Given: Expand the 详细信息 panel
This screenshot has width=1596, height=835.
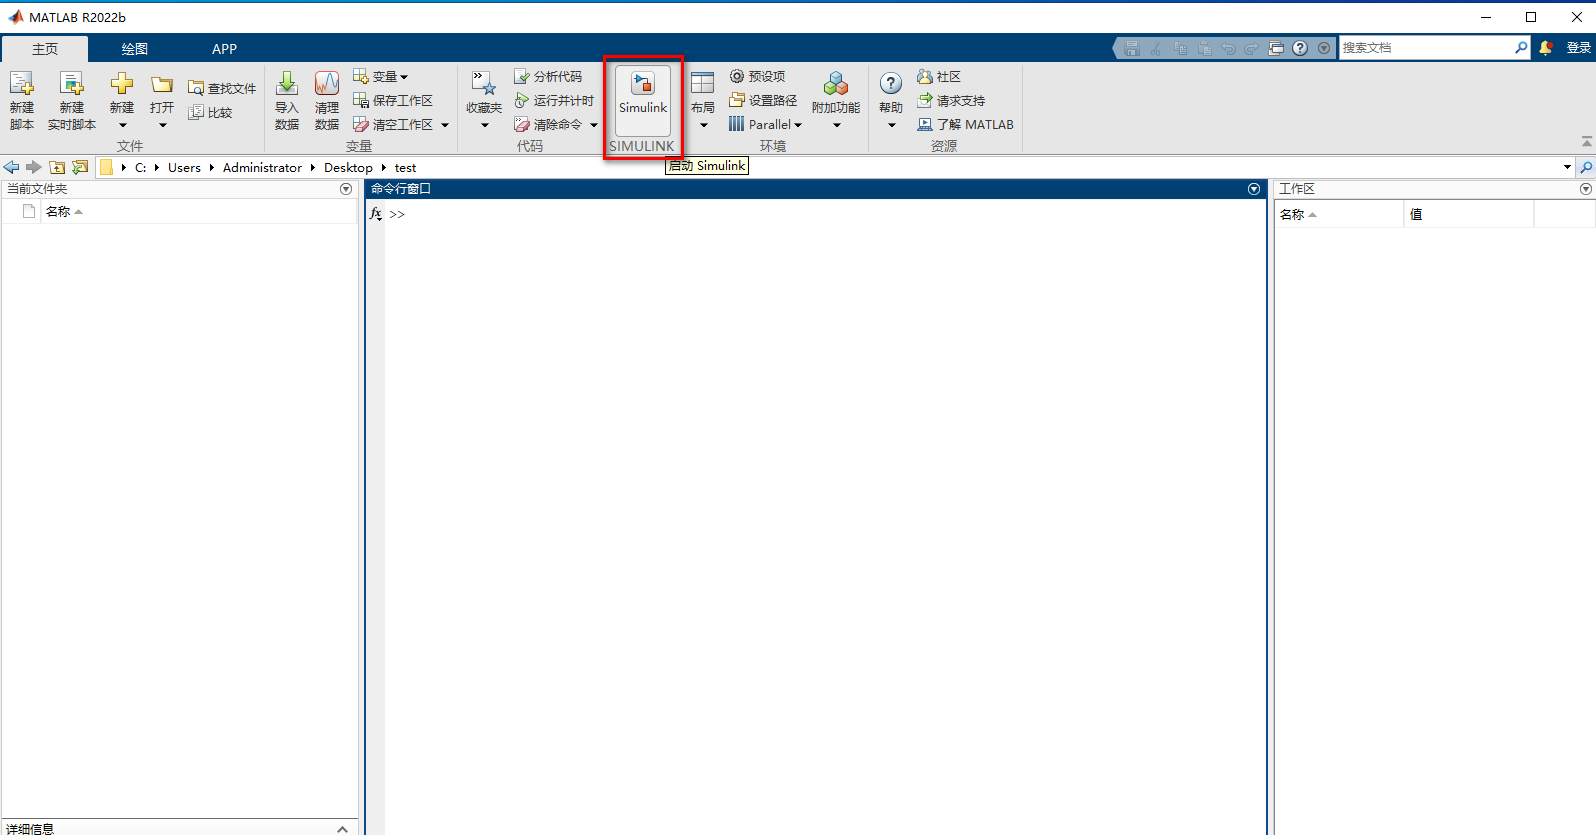Looking at the screenshot, I should click(x=342, y=828).
